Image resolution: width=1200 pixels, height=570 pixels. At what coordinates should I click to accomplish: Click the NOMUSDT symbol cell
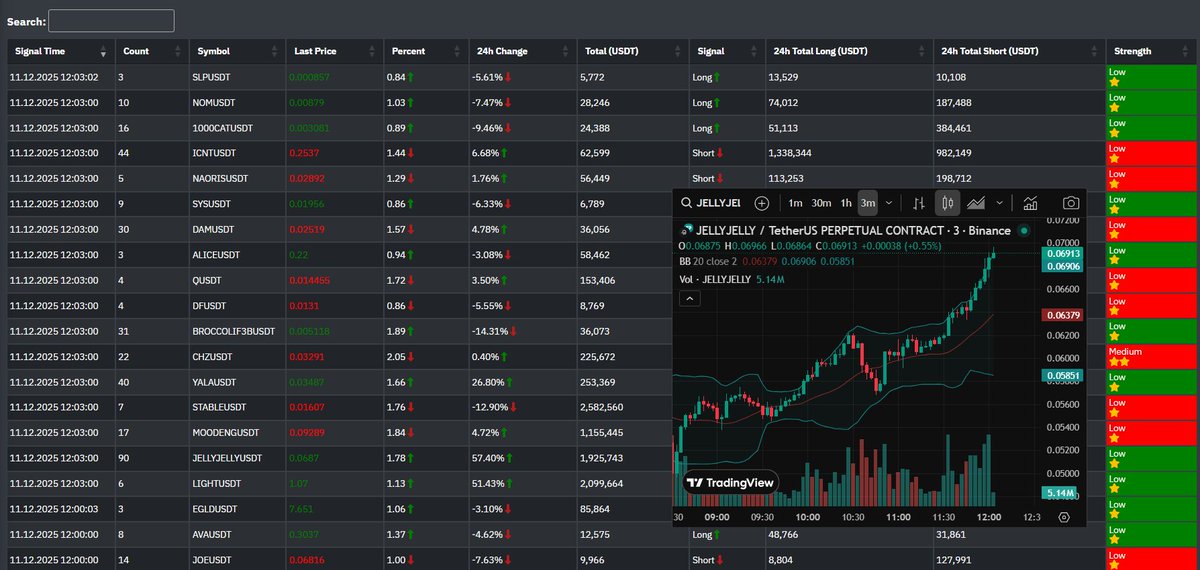pos(236,102)
